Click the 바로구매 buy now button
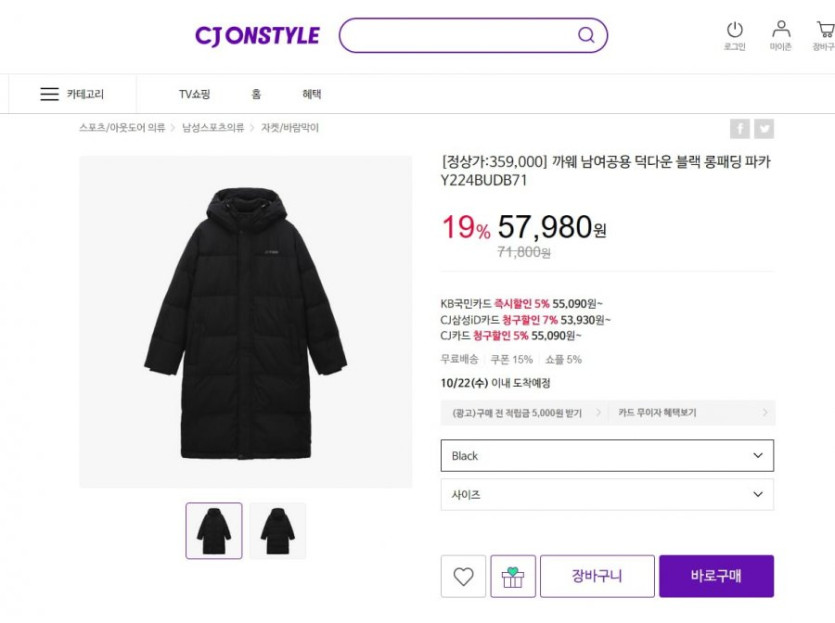835x623 pixels. point(716,576)
